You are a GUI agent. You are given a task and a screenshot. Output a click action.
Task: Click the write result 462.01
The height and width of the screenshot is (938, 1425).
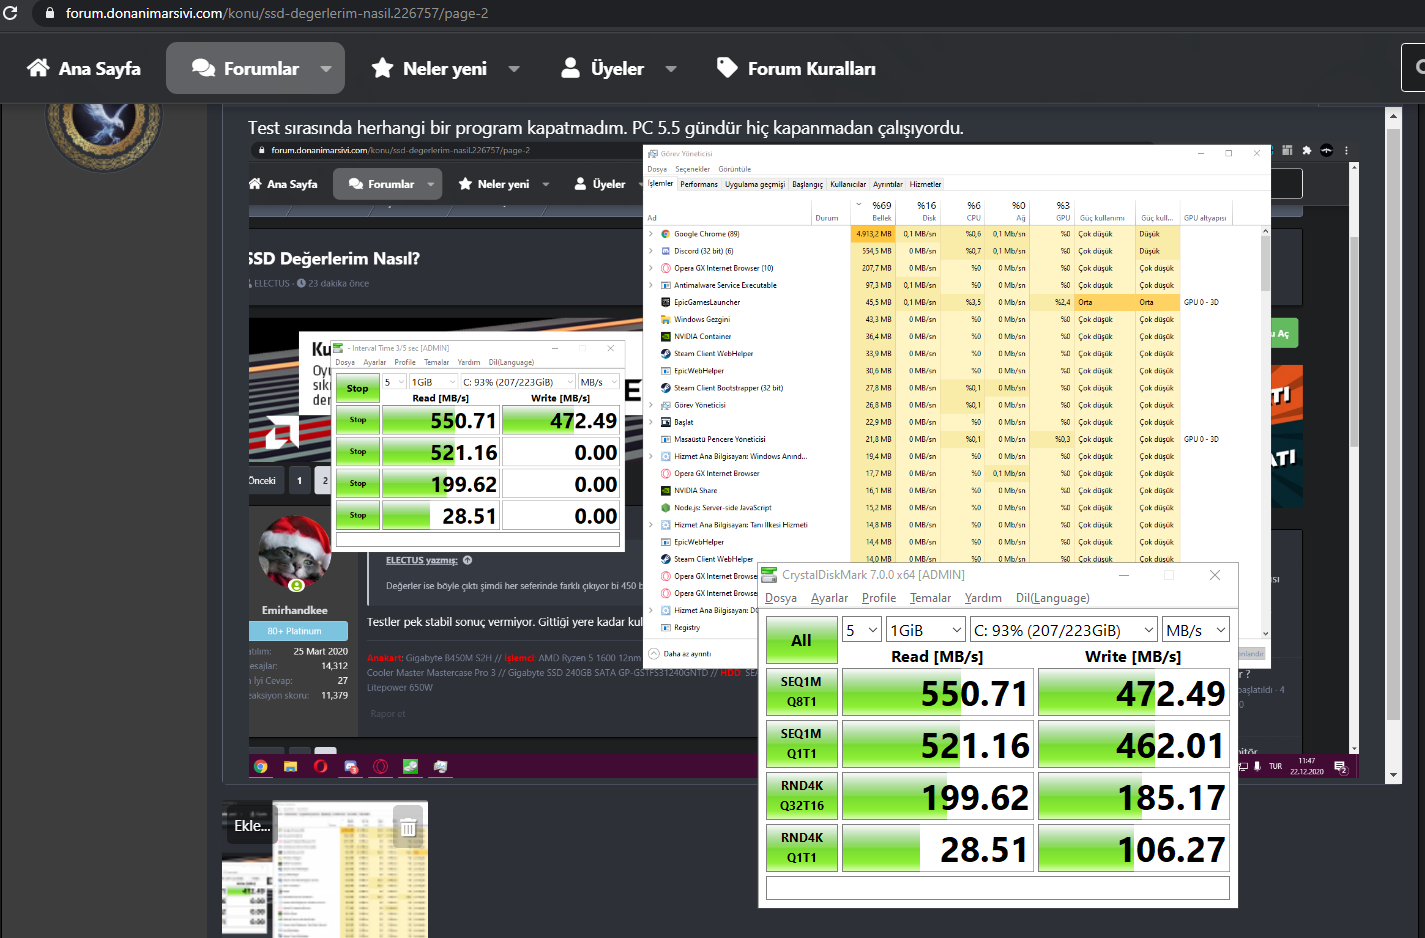(1134, 744)
